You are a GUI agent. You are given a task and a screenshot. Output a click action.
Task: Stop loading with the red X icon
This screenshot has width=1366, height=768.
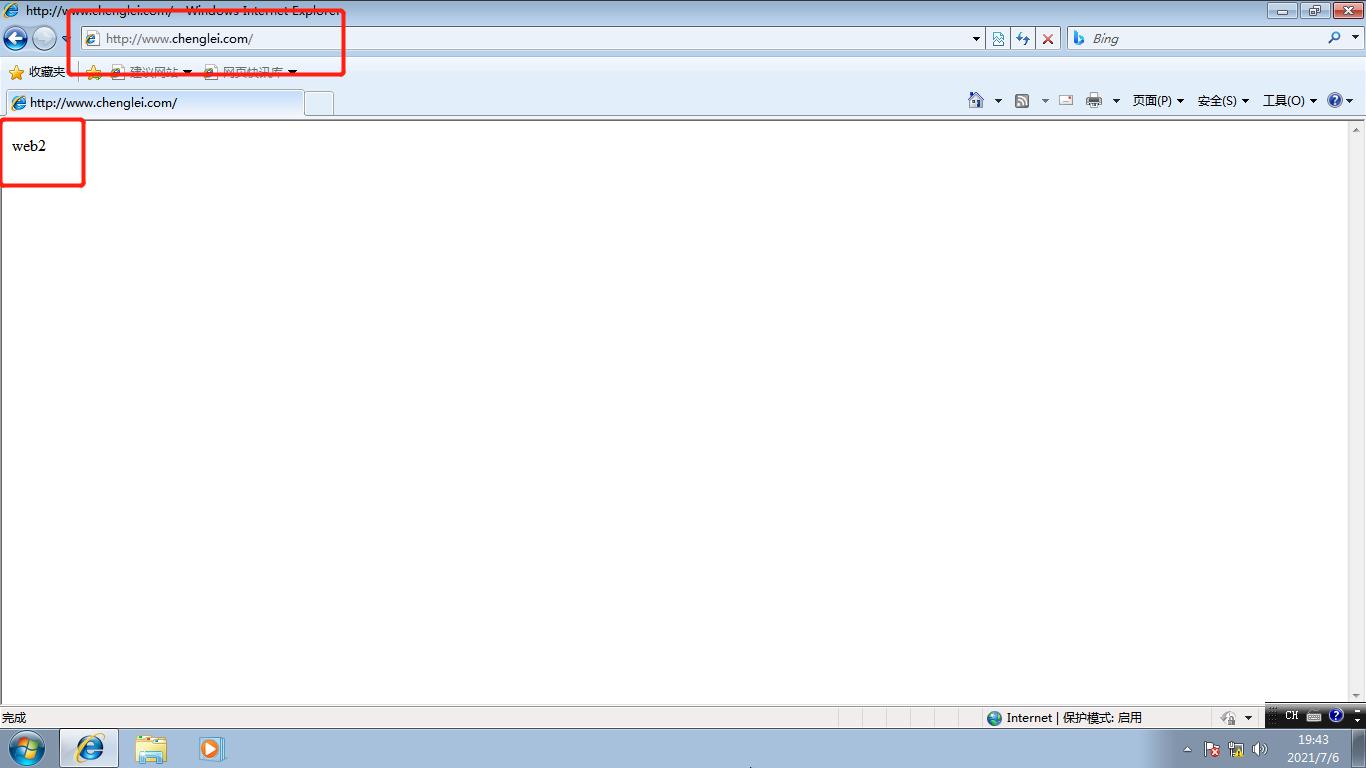tap(1047, 39)
